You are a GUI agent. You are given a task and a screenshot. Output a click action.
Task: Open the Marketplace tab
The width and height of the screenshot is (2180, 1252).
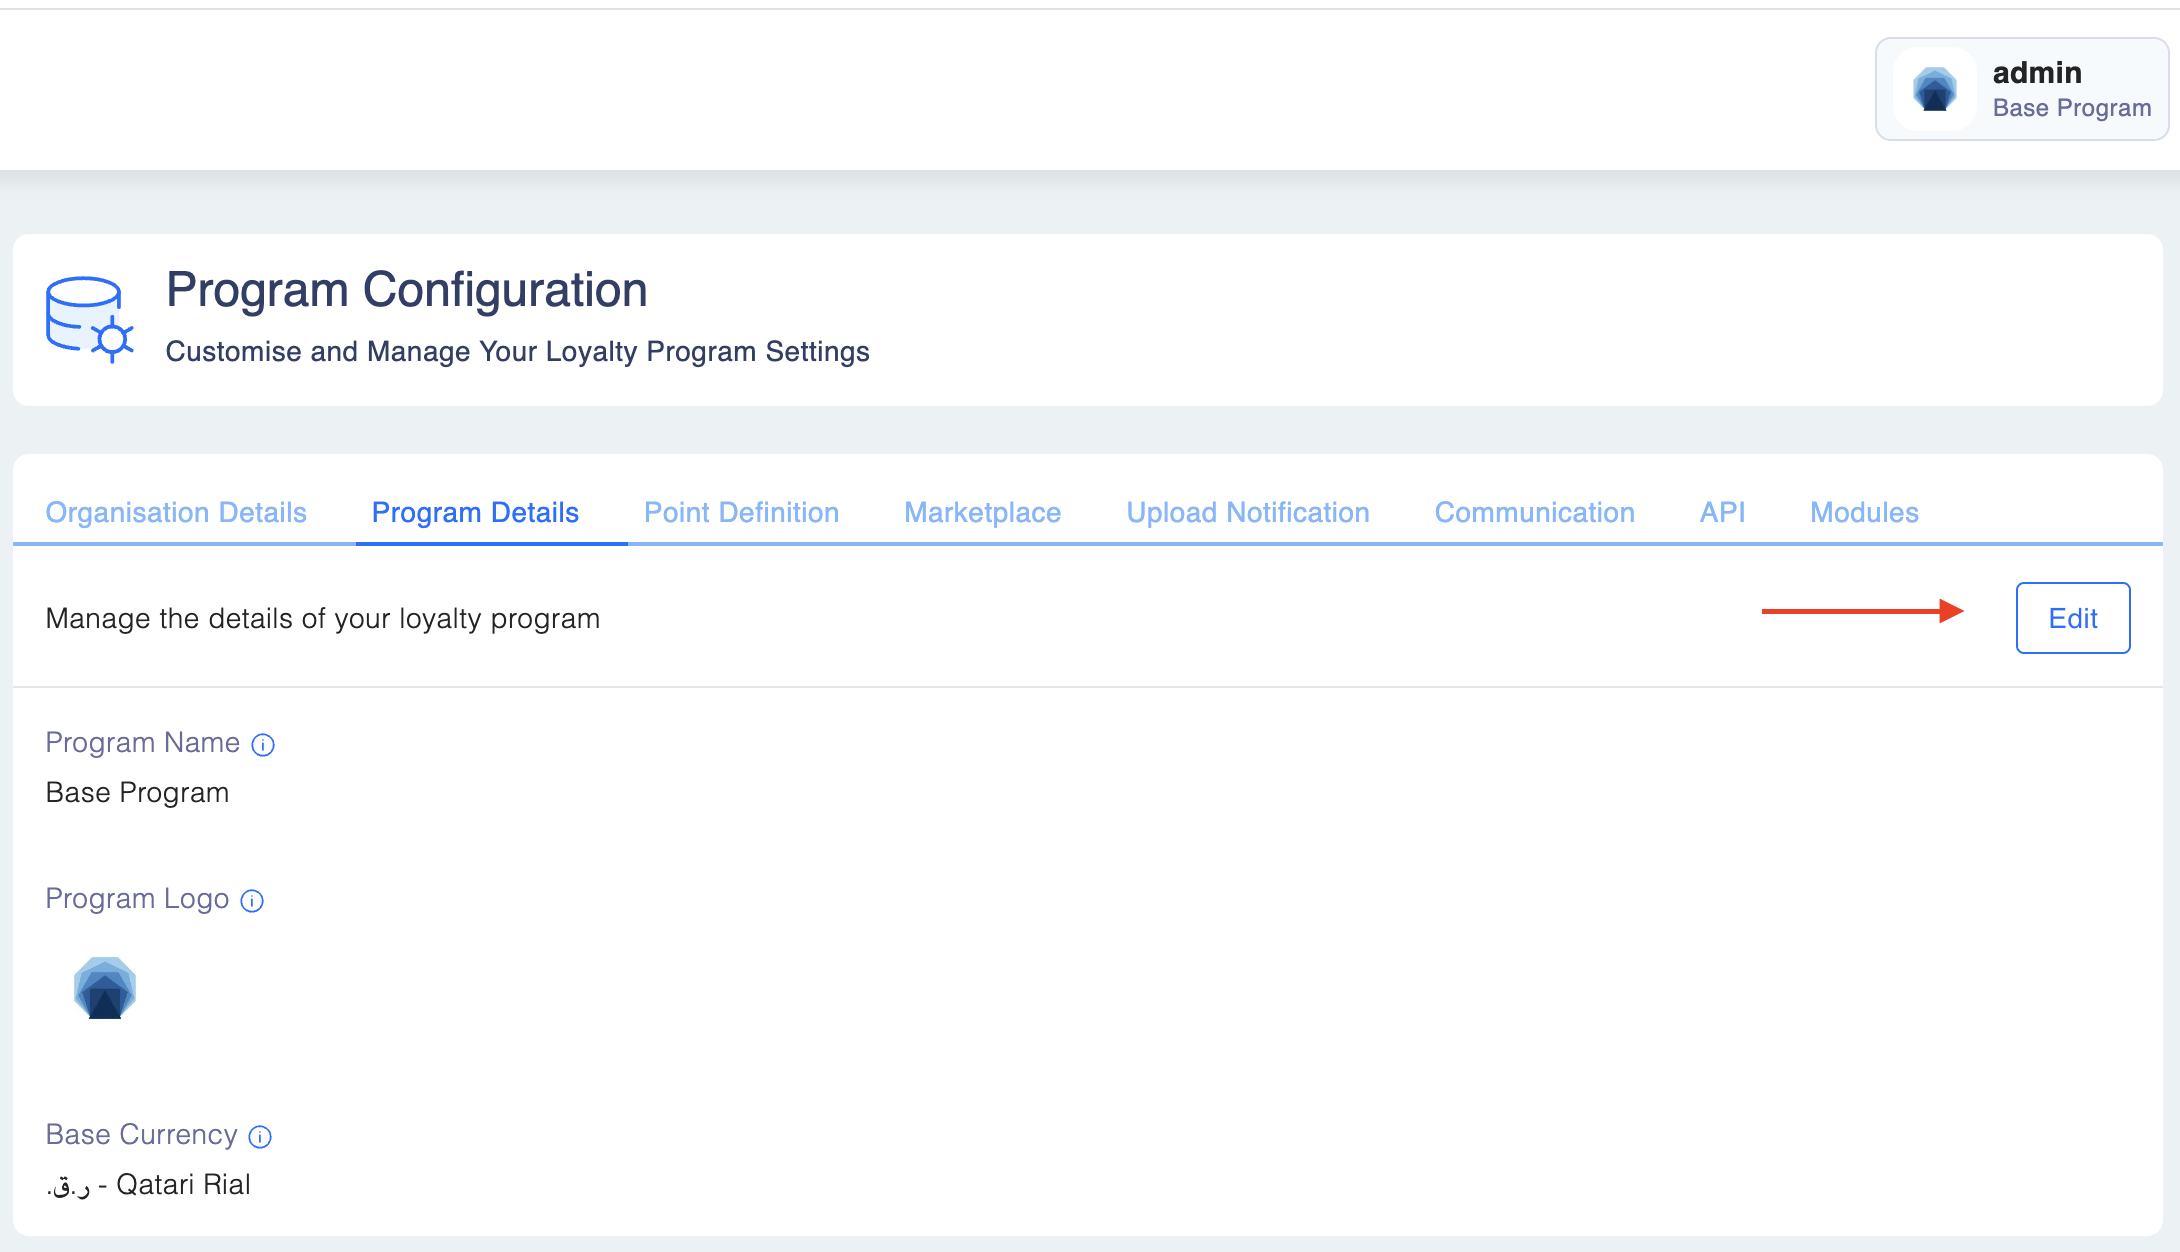[x=982, y=512]
